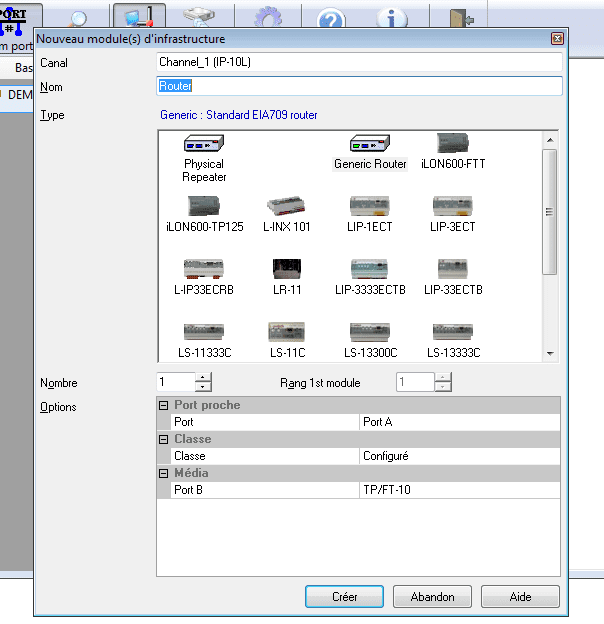Select the Physical Repeater module icon
The width and height of the screenshot is (604, 624).
point(204,144)
